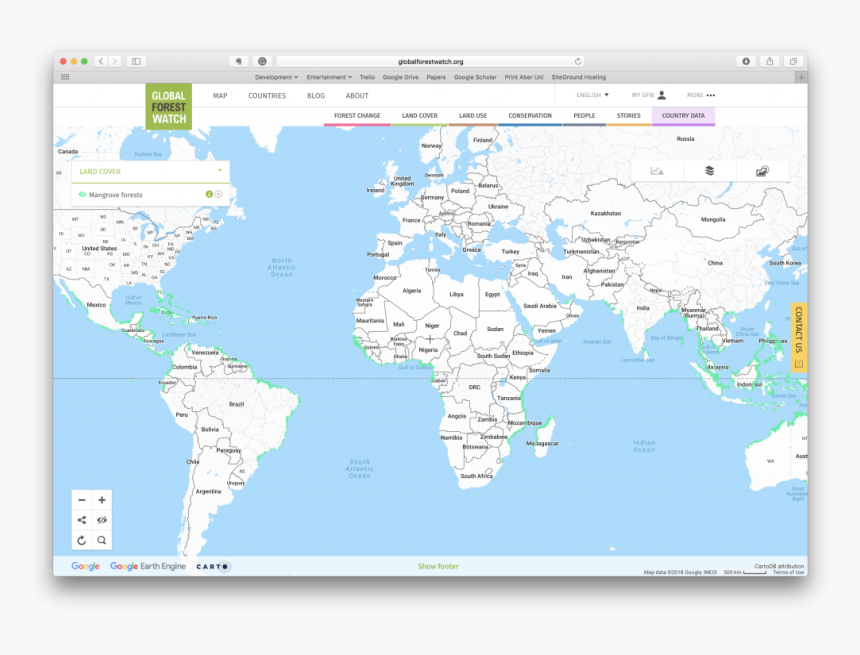Open the MORE menu
The height and width of the screenshot is (655, 860).
(696, 95)
